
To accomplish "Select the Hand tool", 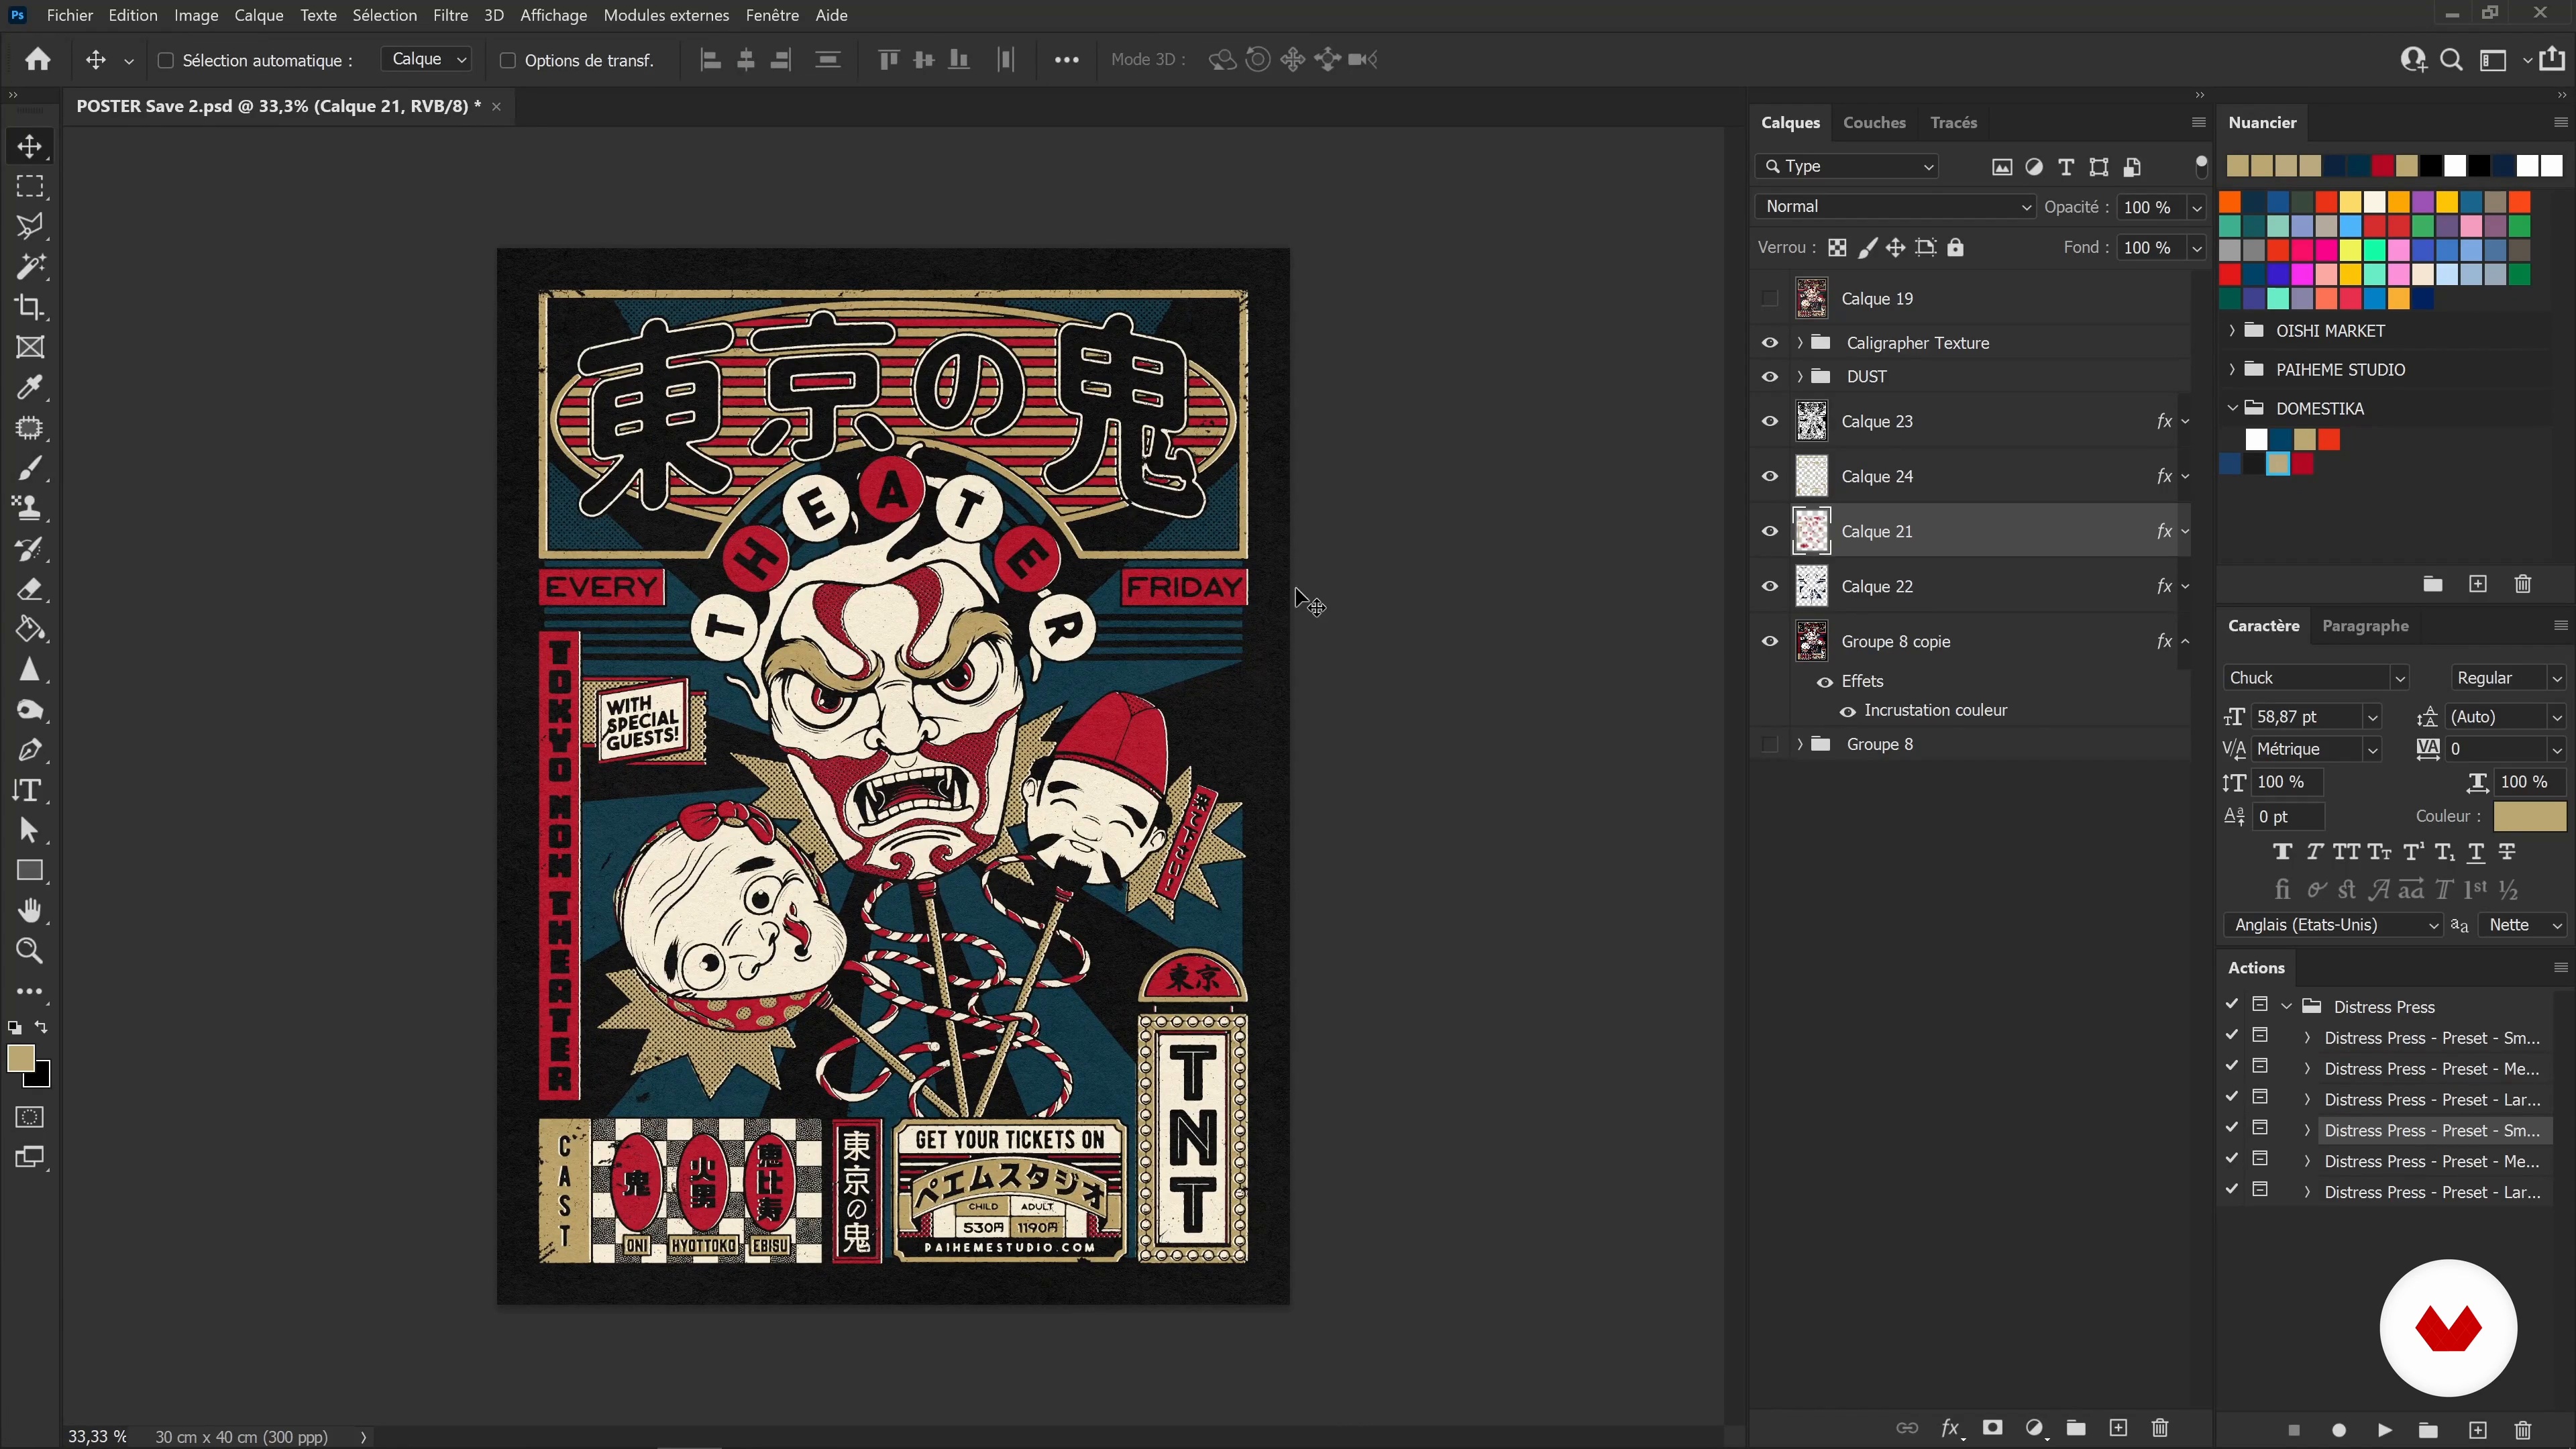I will pos(30,911).
